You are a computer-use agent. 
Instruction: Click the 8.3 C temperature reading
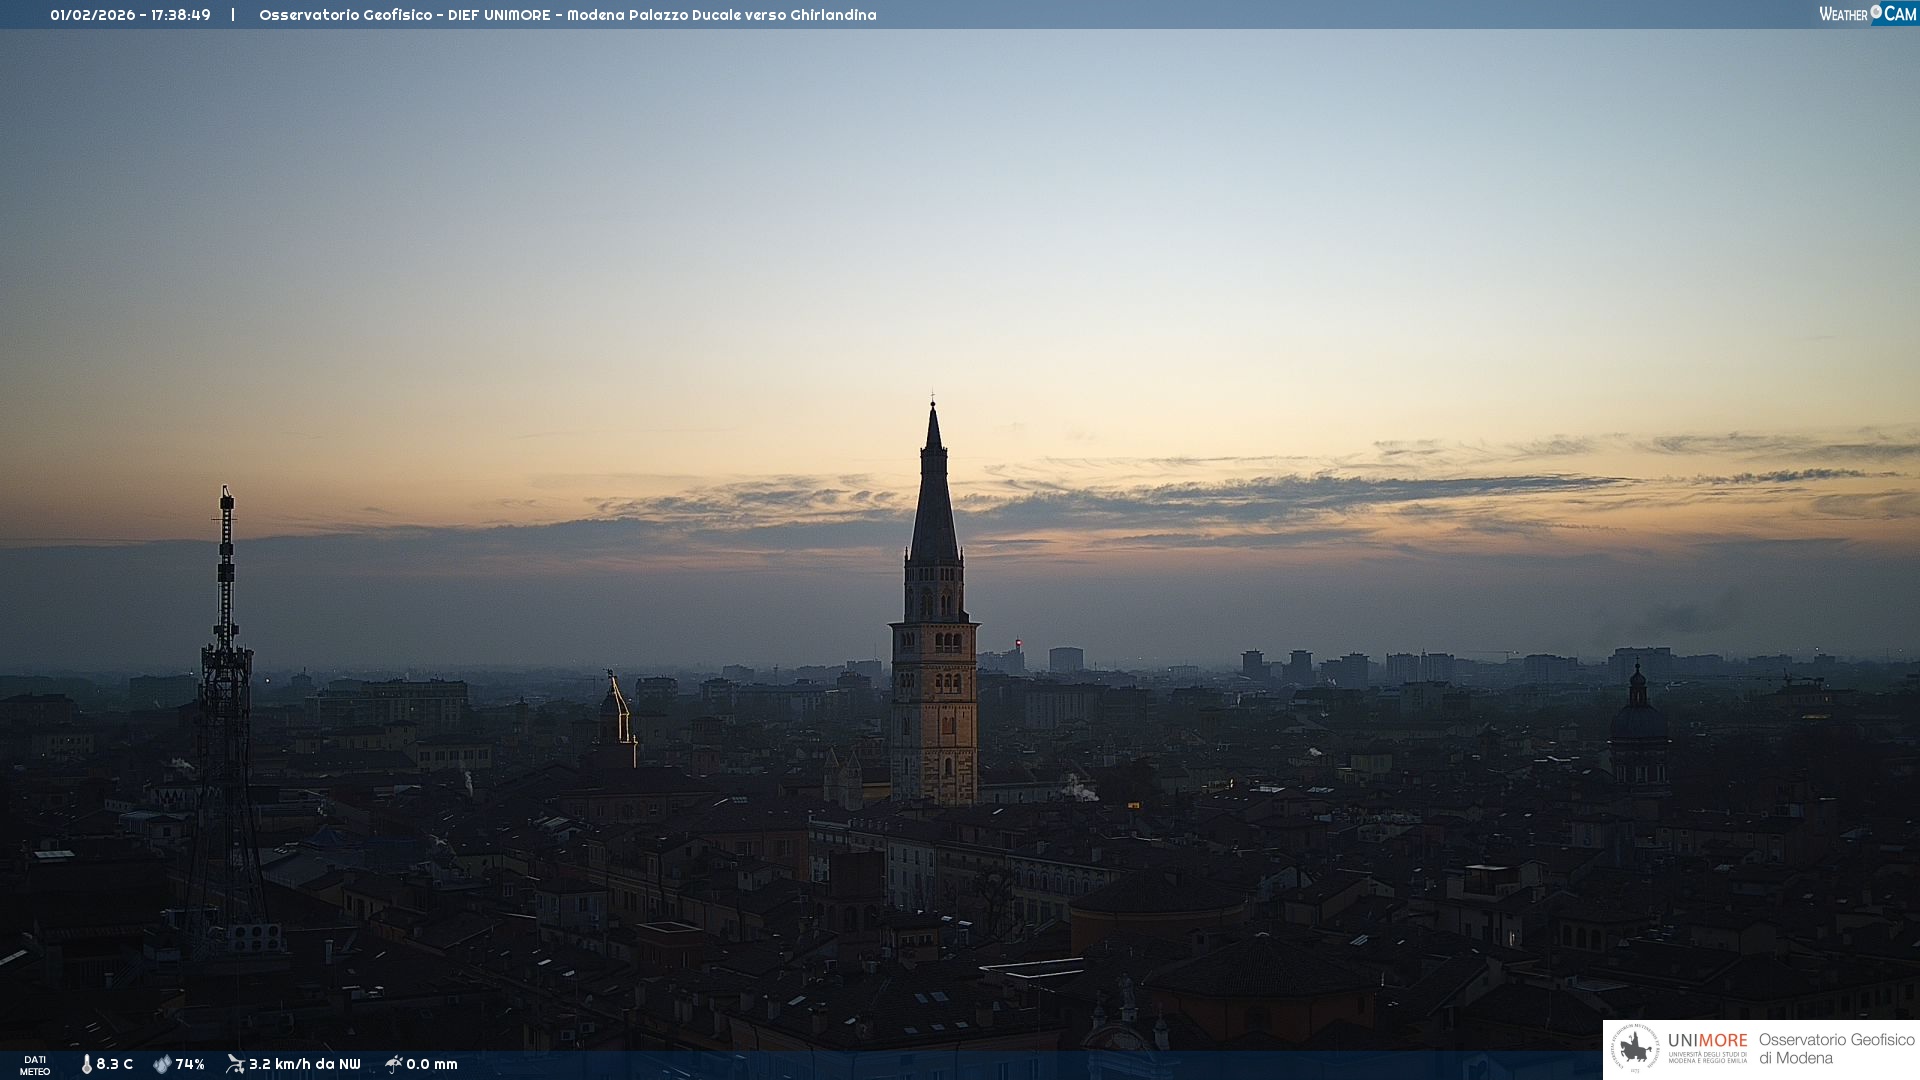click(115, 1064)
